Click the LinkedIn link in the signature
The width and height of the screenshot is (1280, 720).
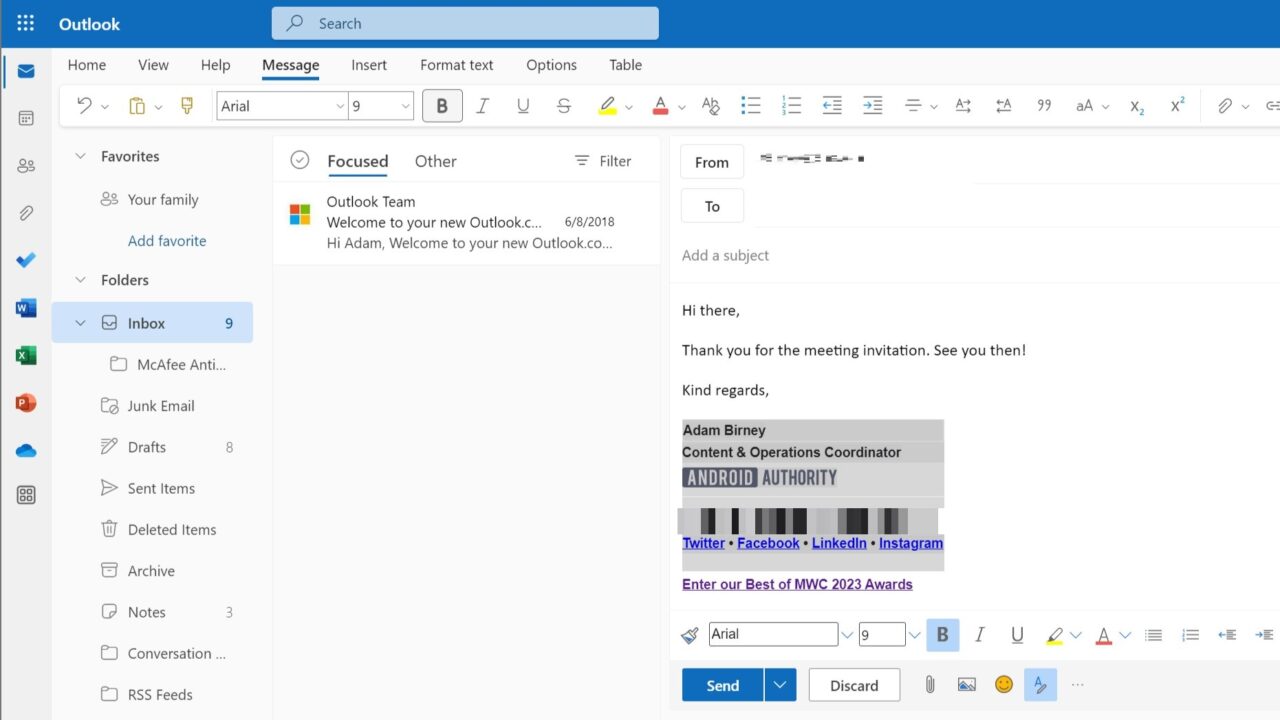(x=839, y=543)
